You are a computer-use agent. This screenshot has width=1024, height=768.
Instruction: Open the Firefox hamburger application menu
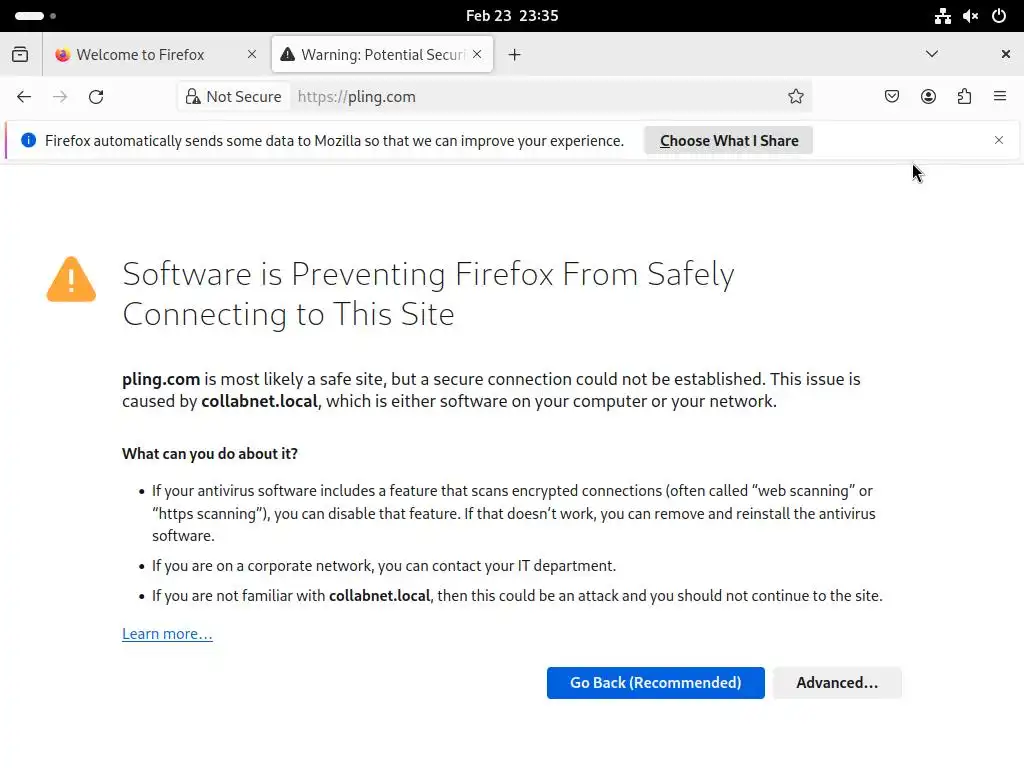[x=1000, y=97]
